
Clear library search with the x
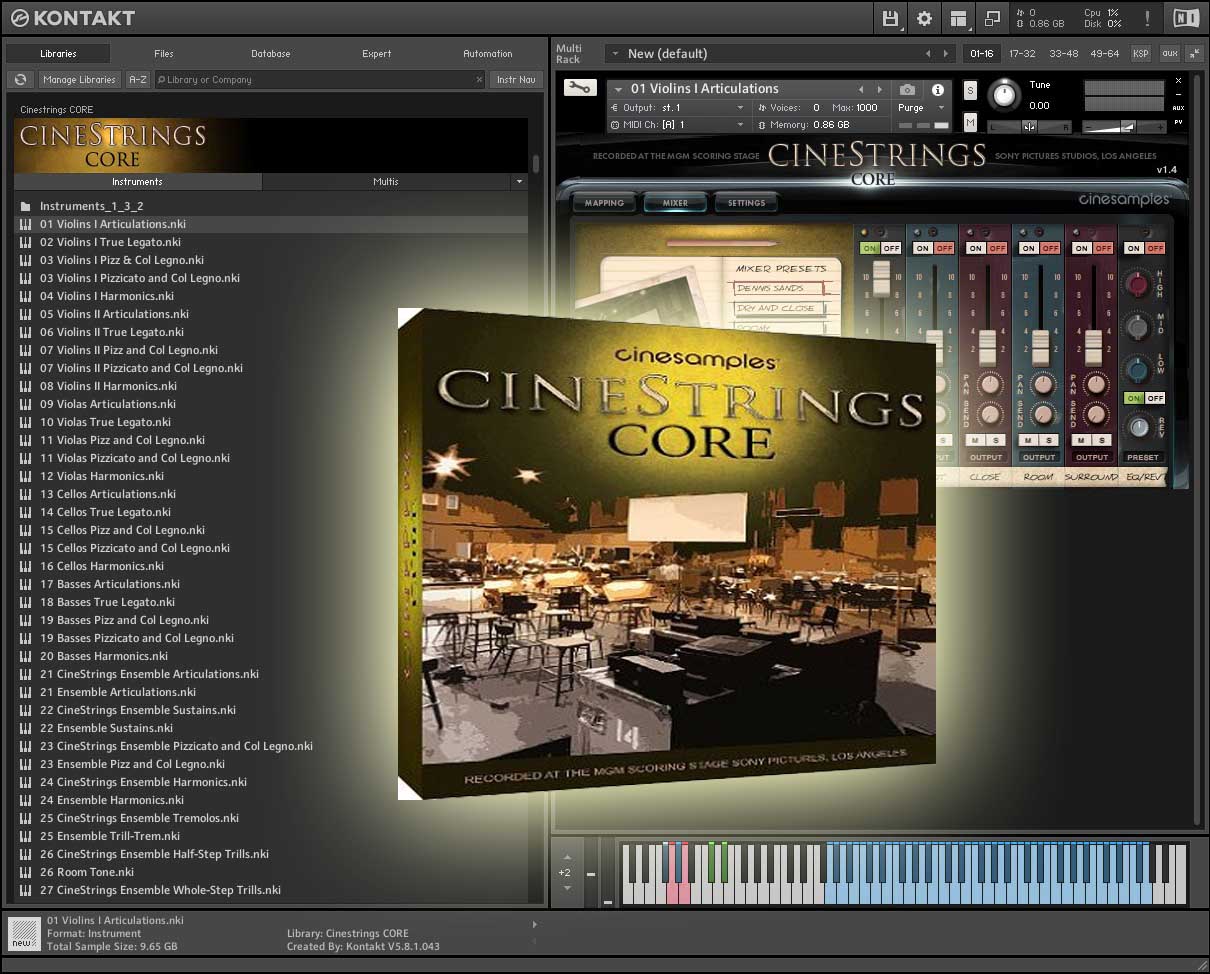[478, 80]
